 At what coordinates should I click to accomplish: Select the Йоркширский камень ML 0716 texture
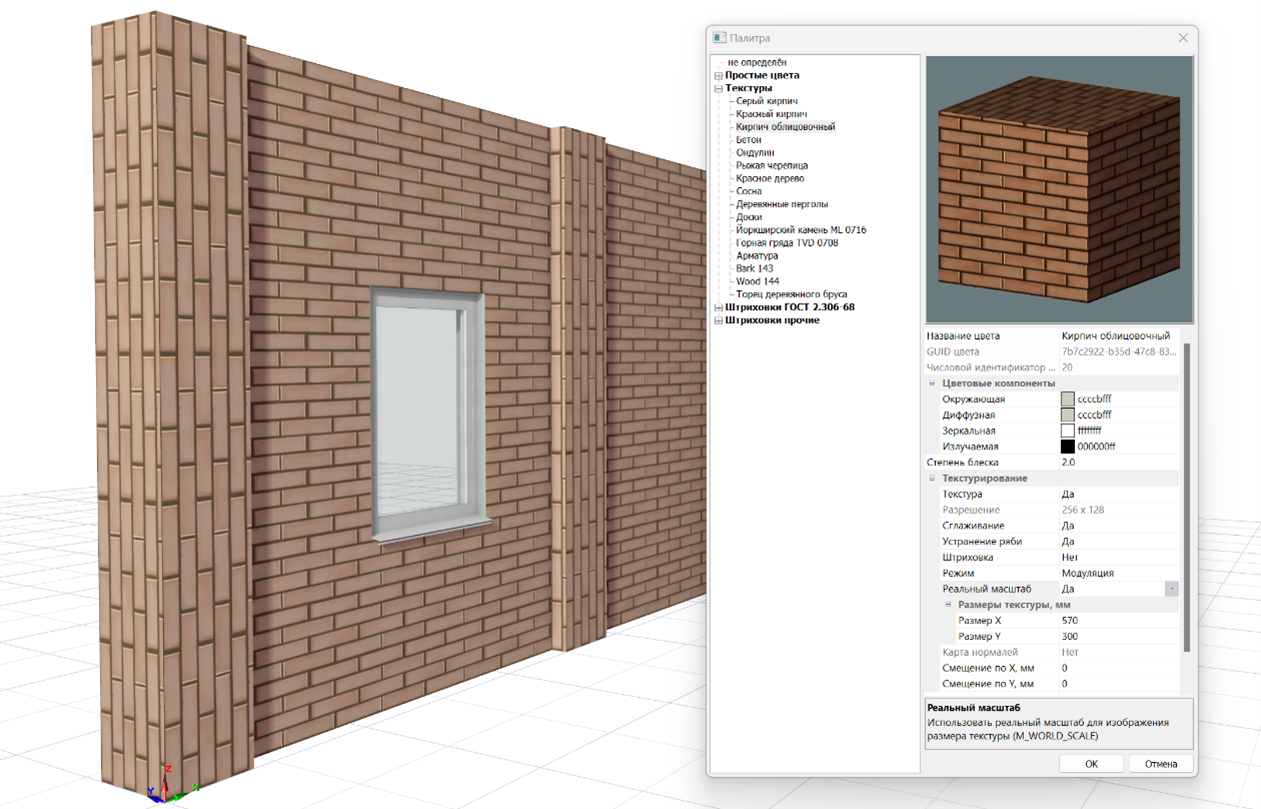pyautogui.click(x=800, y=230)
